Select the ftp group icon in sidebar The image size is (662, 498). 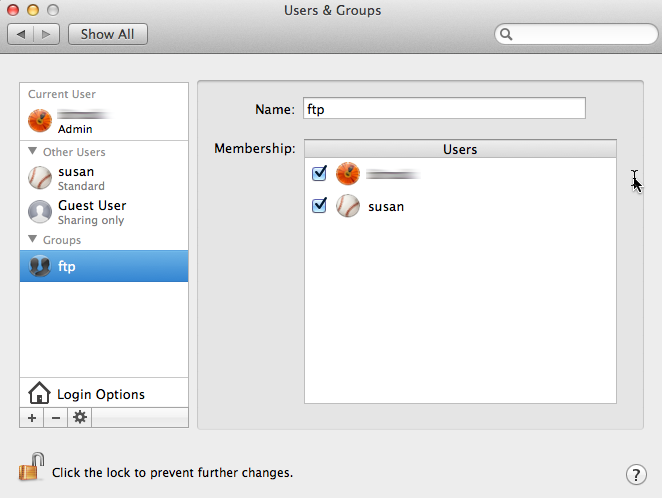point(40,266)
